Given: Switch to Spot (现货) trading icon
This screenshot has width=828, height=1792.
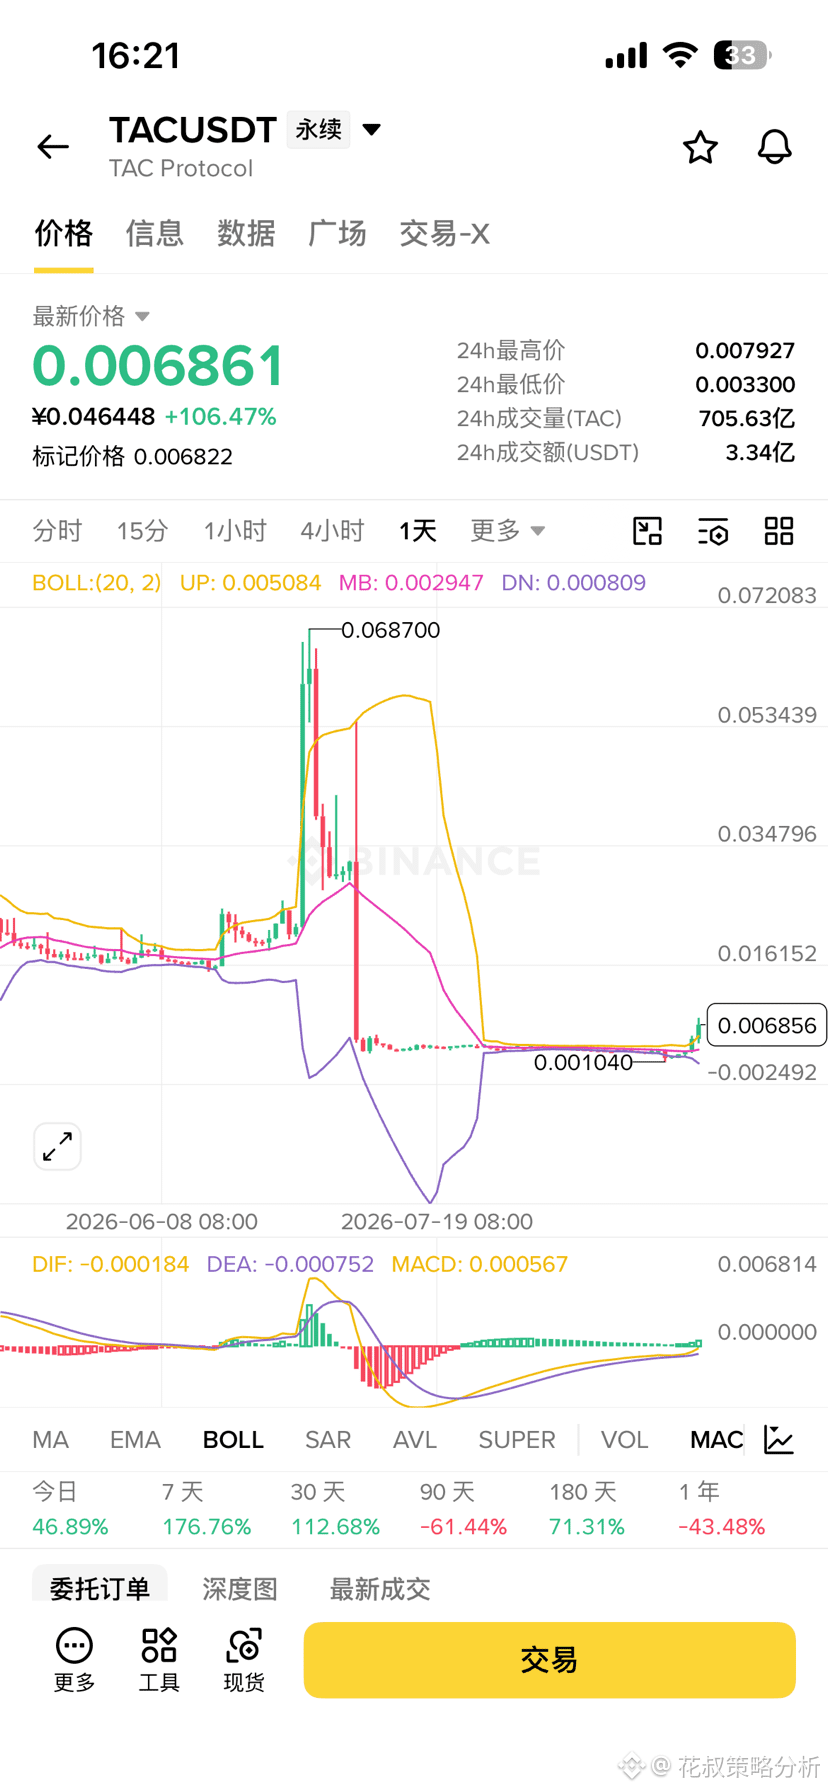Looking at the screenshot, I should (244, 1660).
